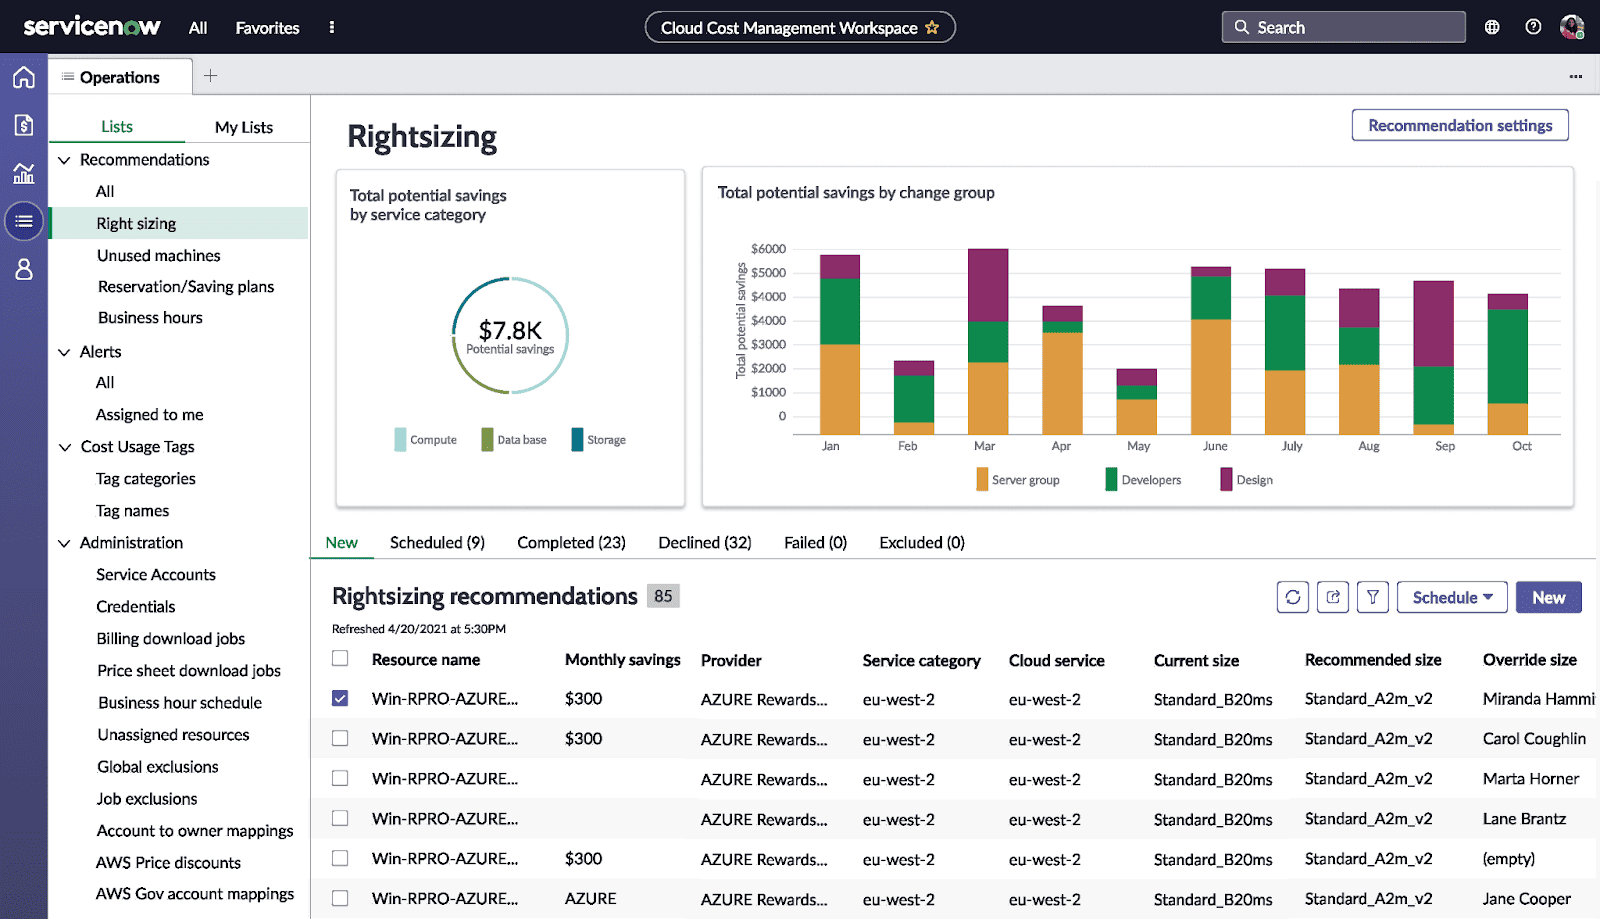The image size is (1600, 919).
Task: Click the New button to create a recommendation
Action: point(1548,596)
